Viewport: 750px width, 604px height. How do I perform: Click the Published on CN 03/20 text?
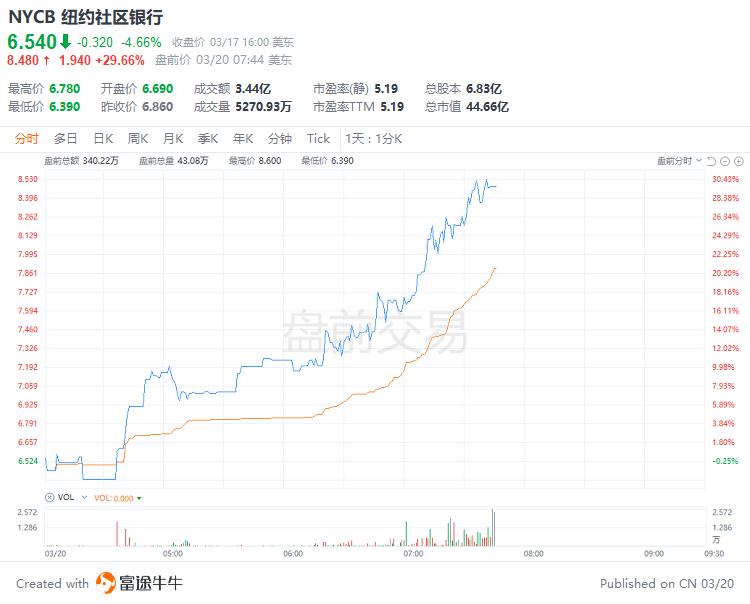[667, 584]
